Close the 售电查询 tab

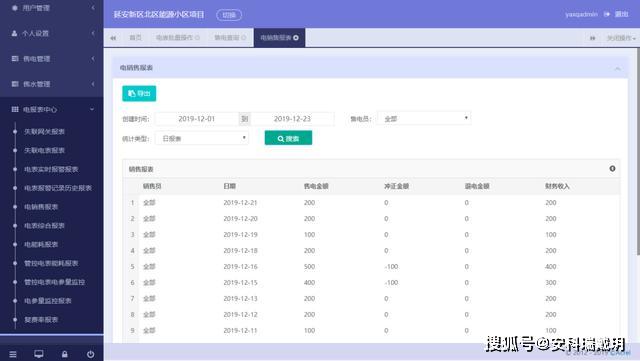[244, 38]
